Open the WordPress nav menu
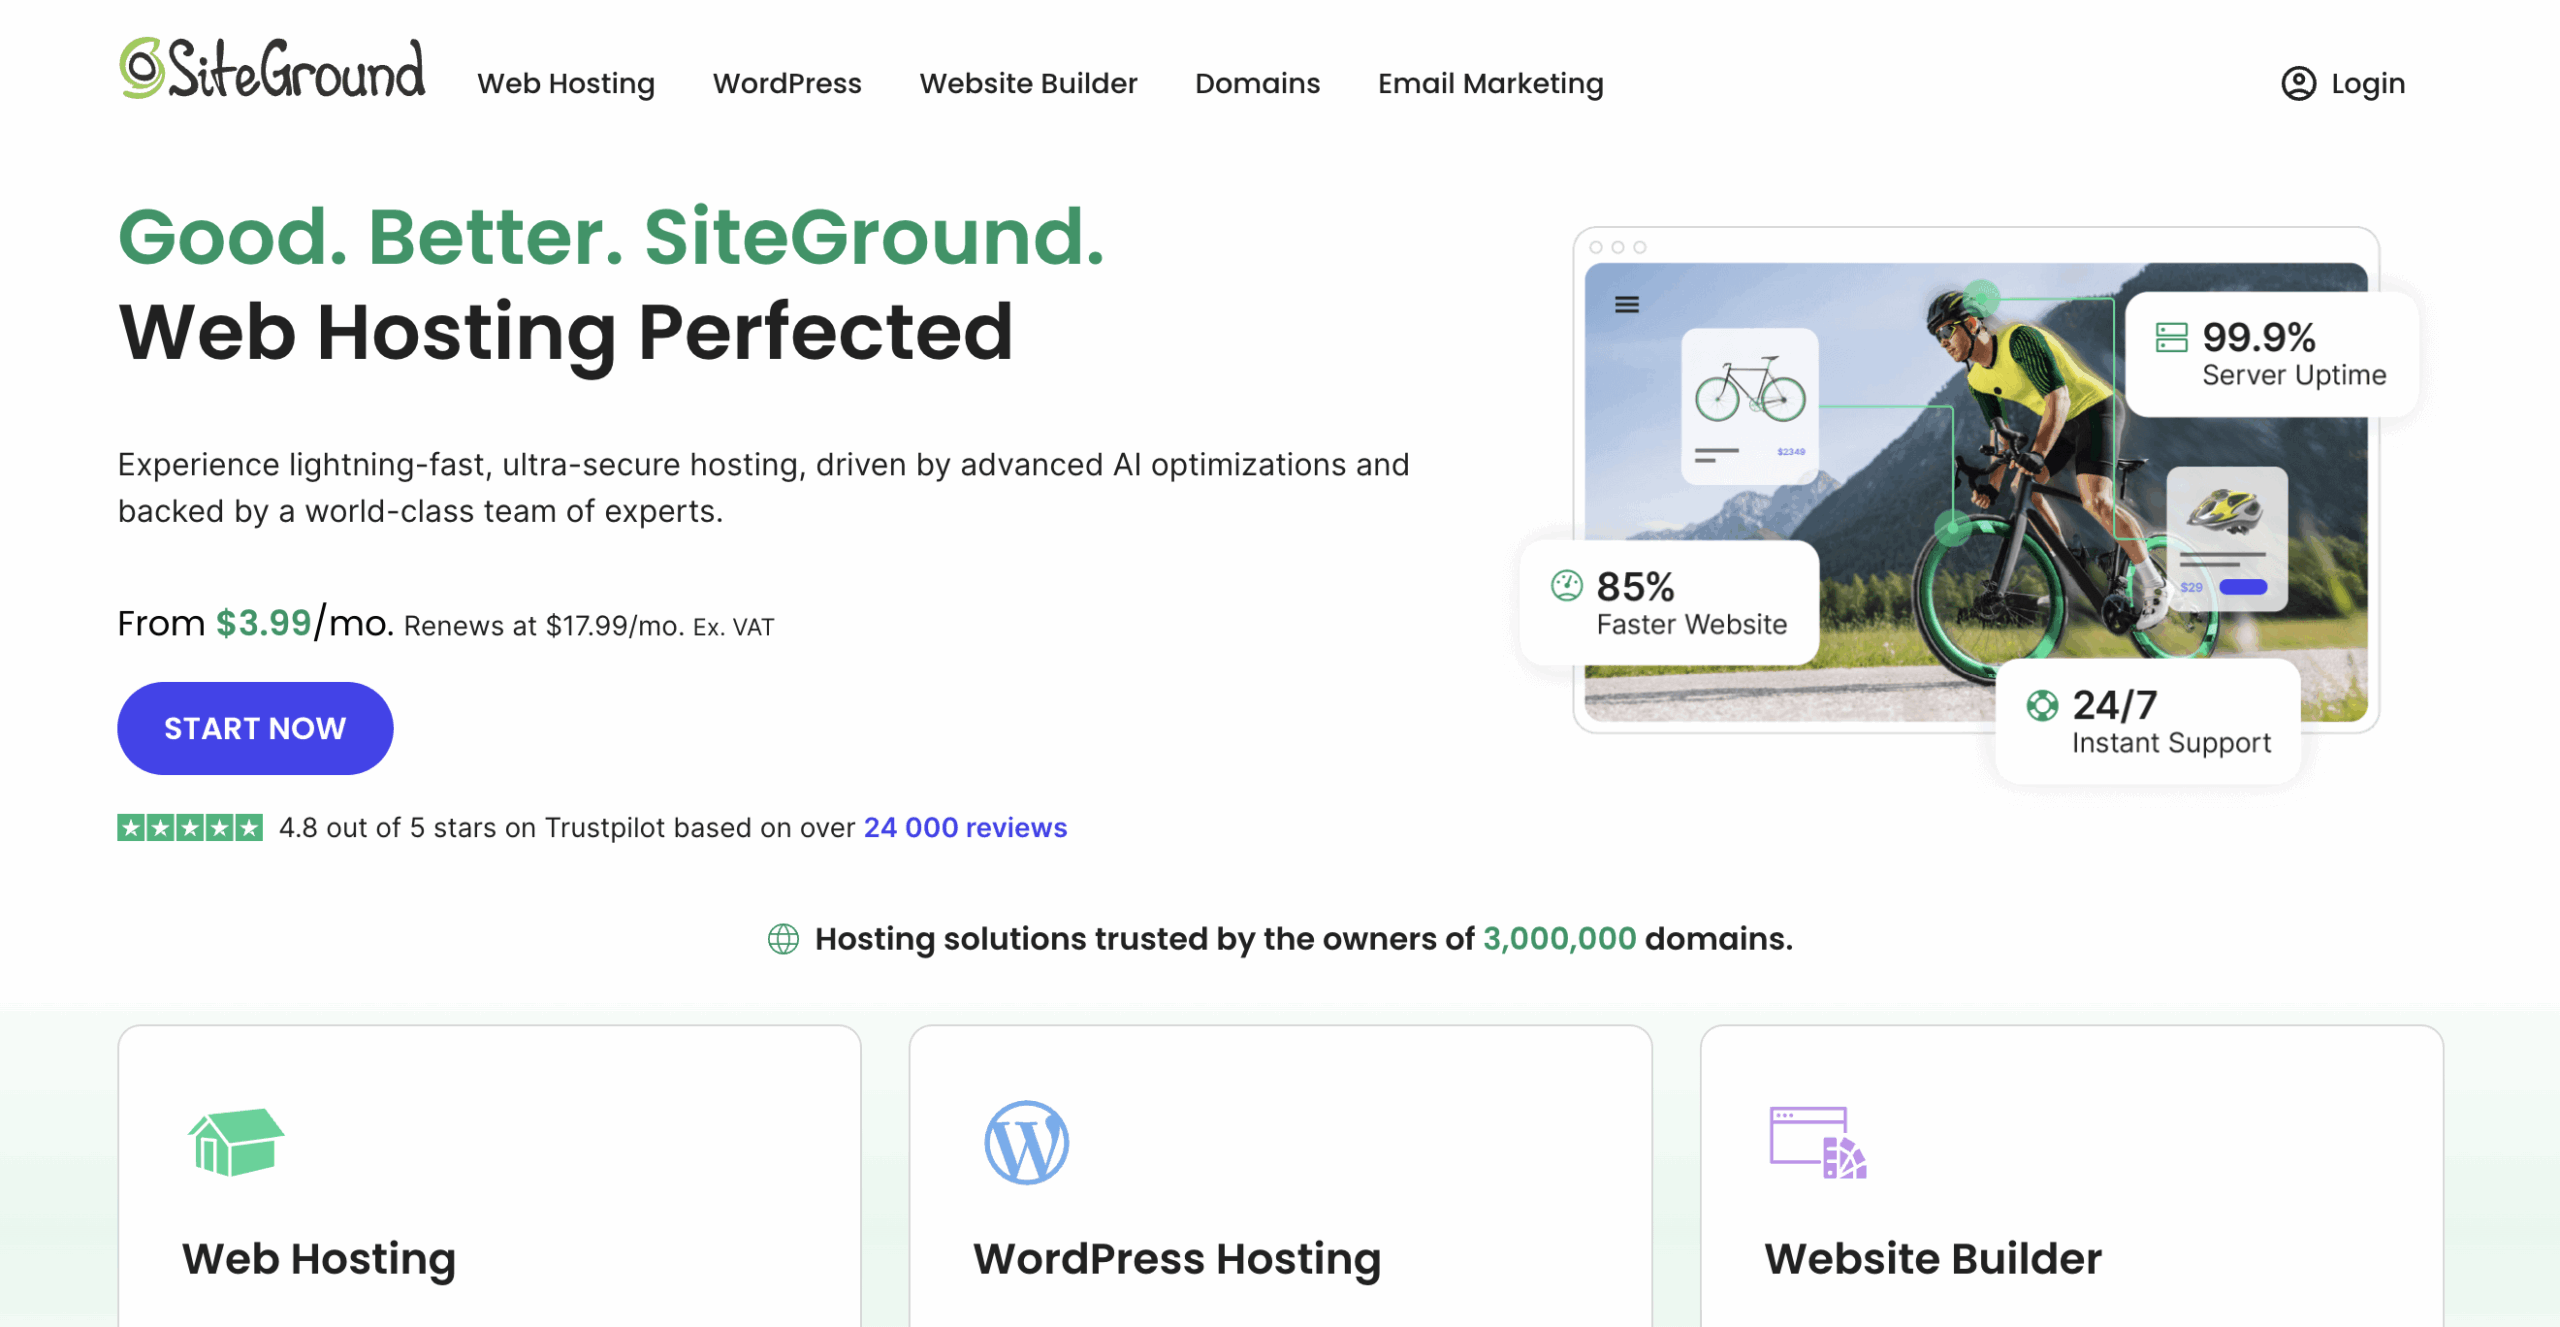 [787, 83]
